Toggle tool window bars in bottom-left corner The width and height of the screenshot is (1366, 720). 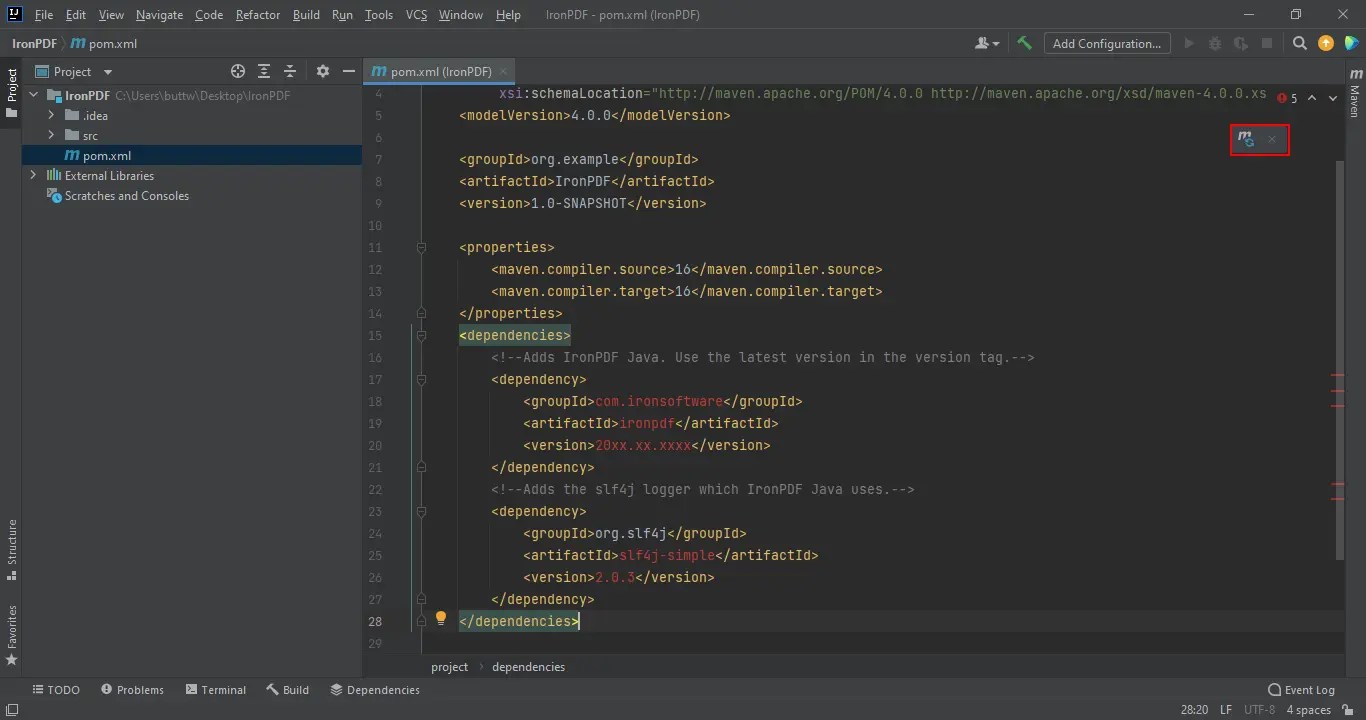coord(12,709)
